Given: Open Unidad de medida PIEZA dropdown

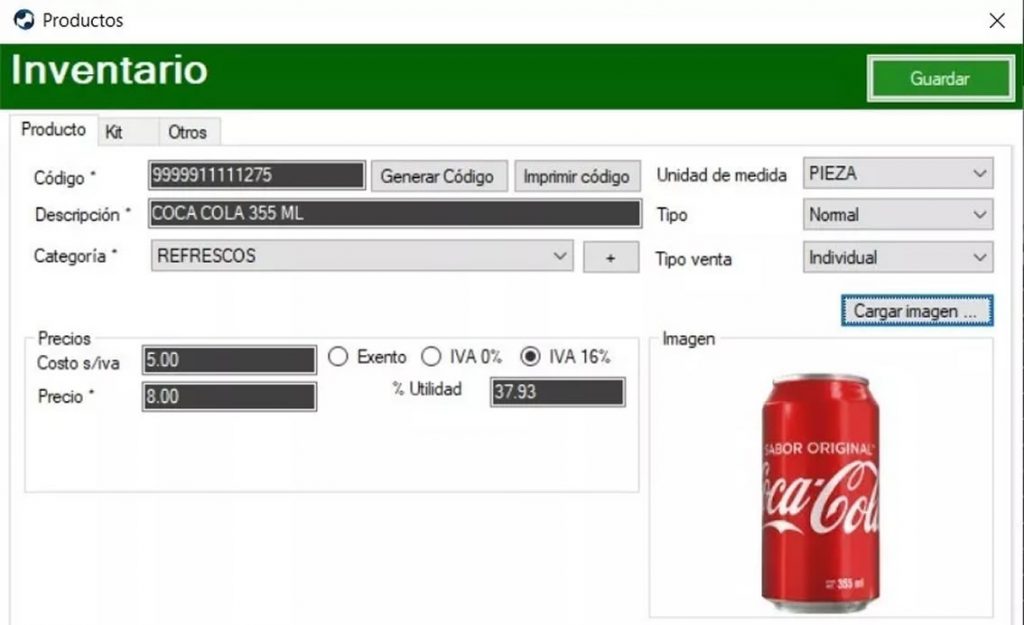Looking at the screenshot, I should tap(898, 173).
